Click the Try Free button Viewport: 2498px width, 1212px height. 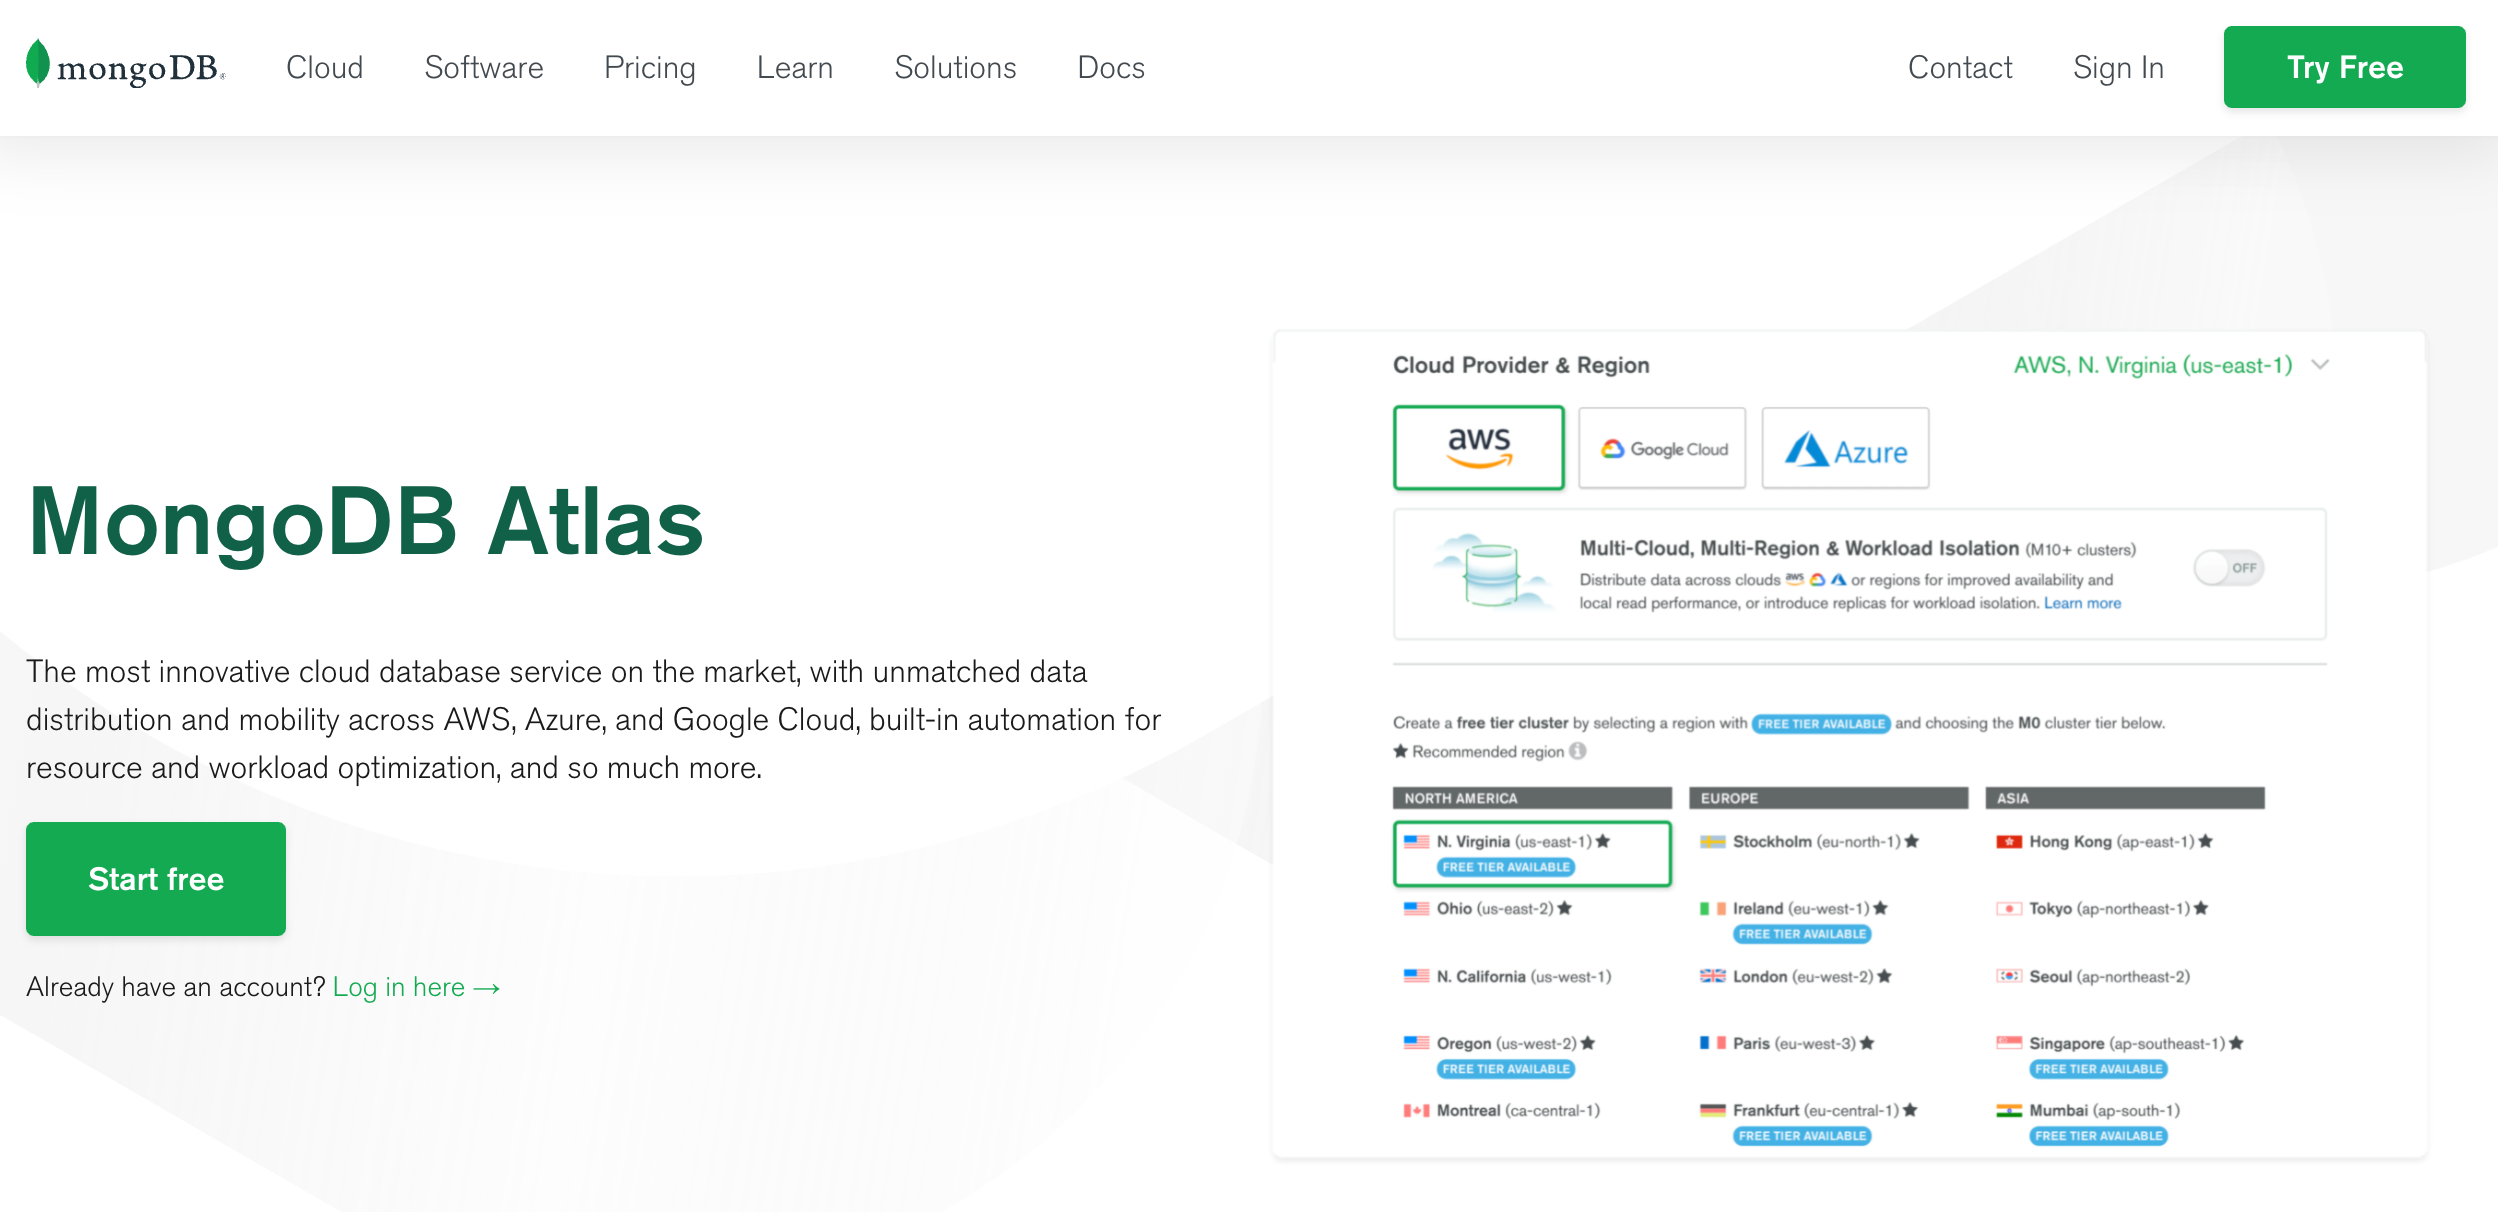point(2343,67)
